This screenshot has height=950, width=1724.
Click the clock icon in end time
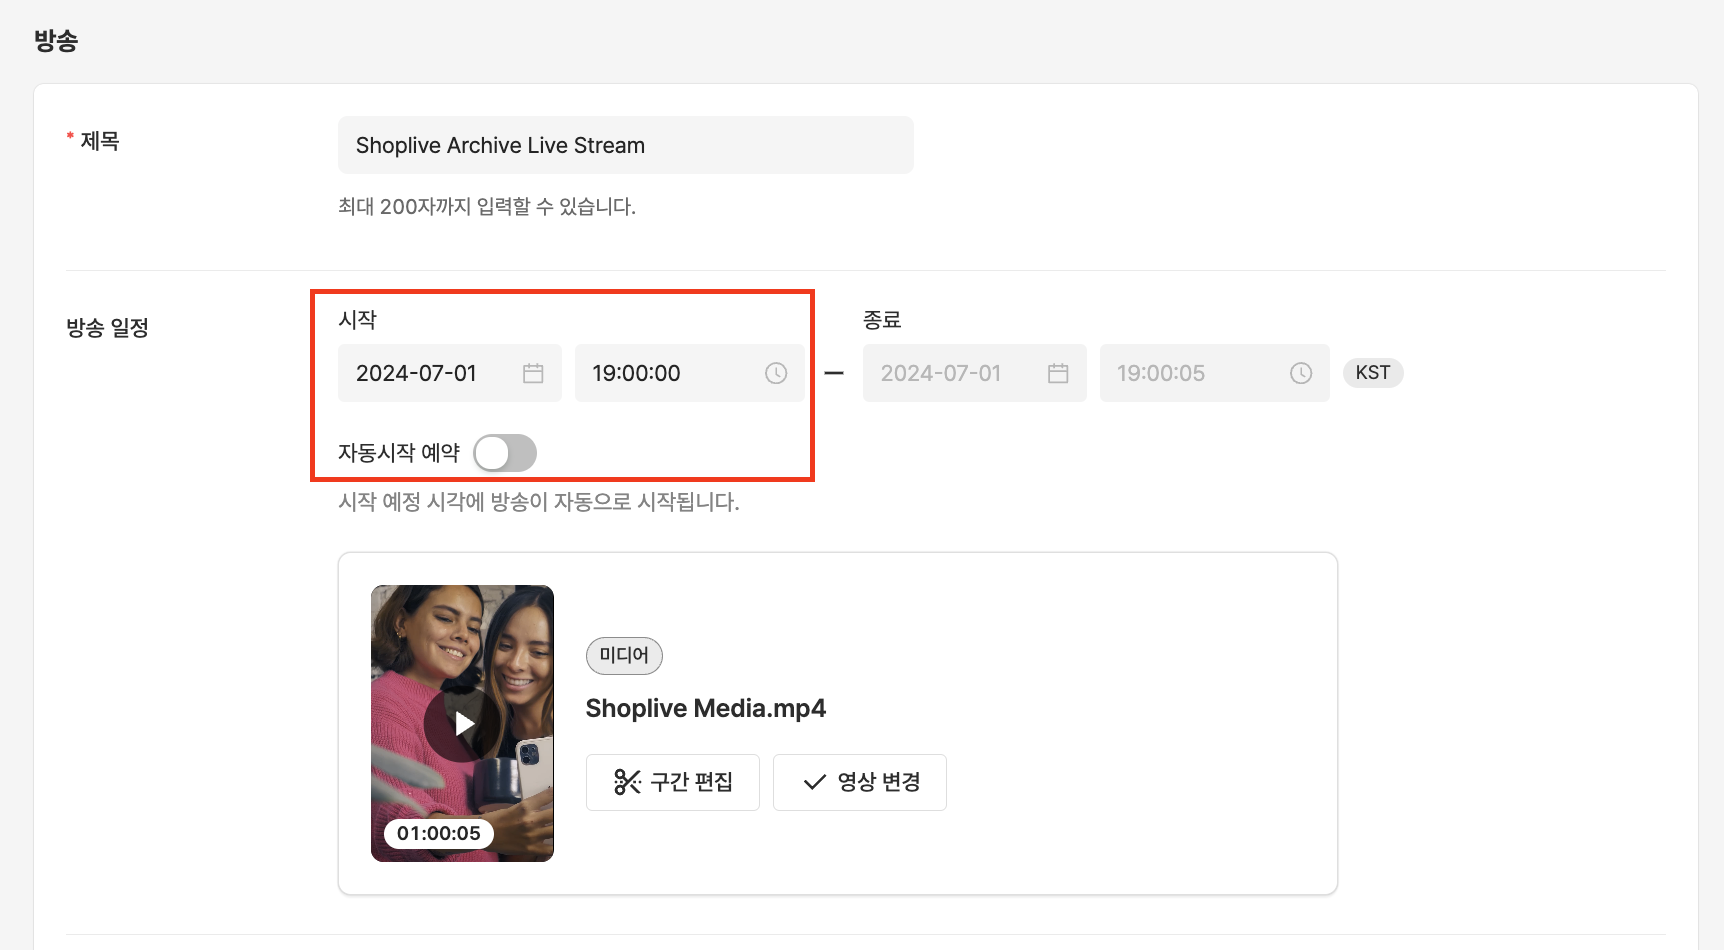(x=1301, y=373)
